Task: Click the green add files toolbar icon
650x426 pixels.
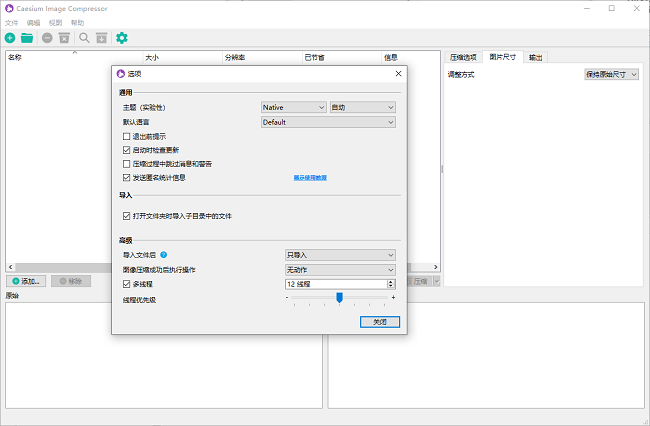Action: [x=10, y=38]
